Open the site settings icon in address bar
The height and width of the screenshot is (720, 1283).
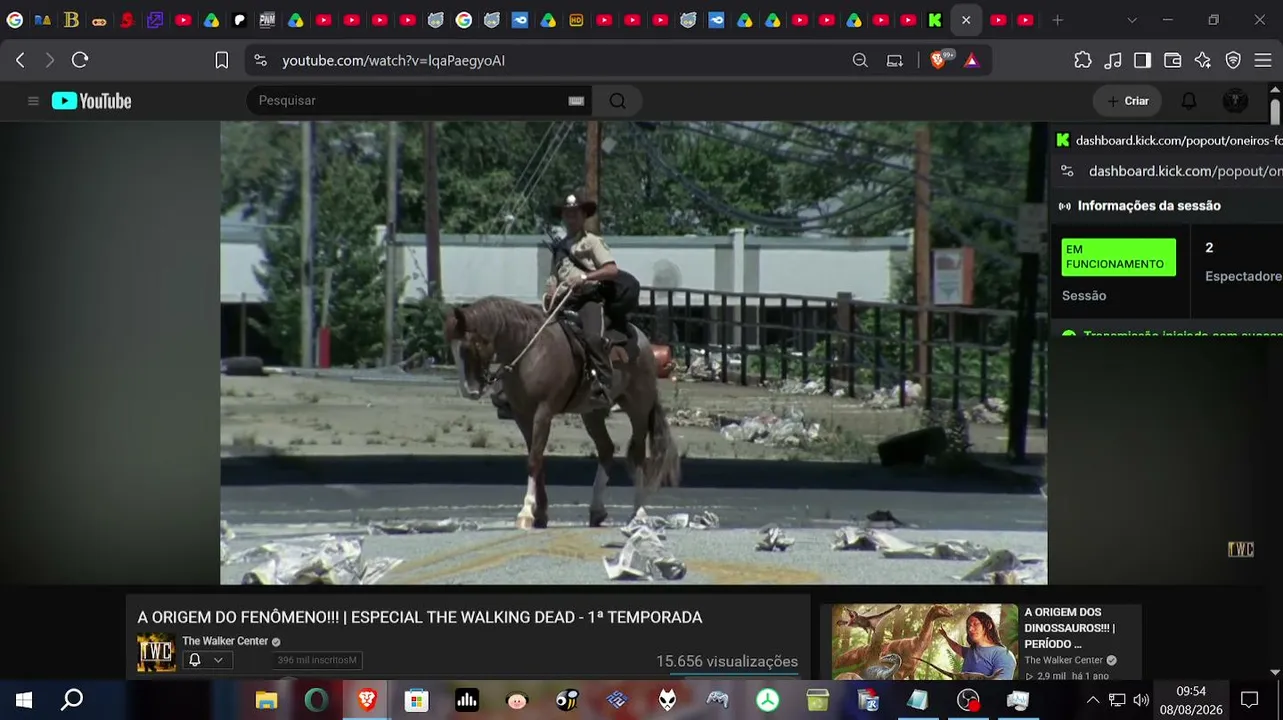[261, 60]
